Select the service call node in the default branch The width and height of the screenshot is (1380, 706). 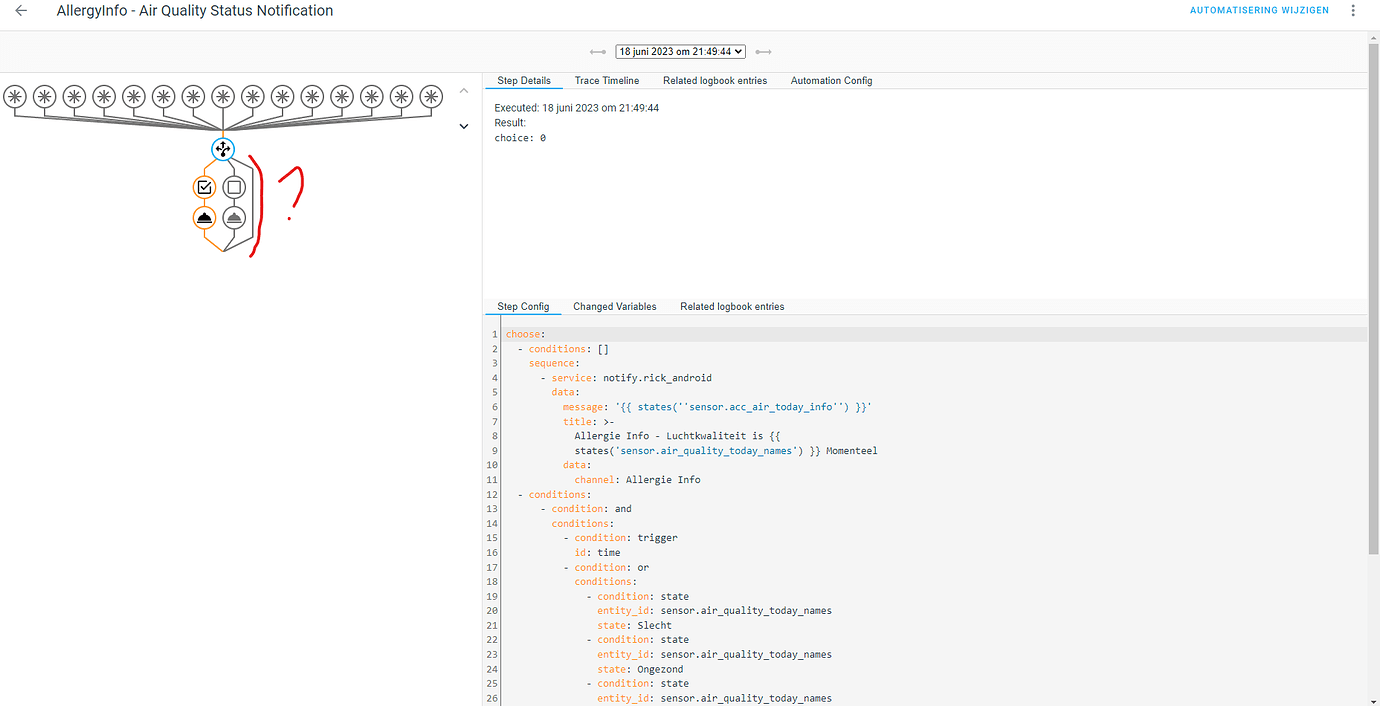tap(234, 216)
